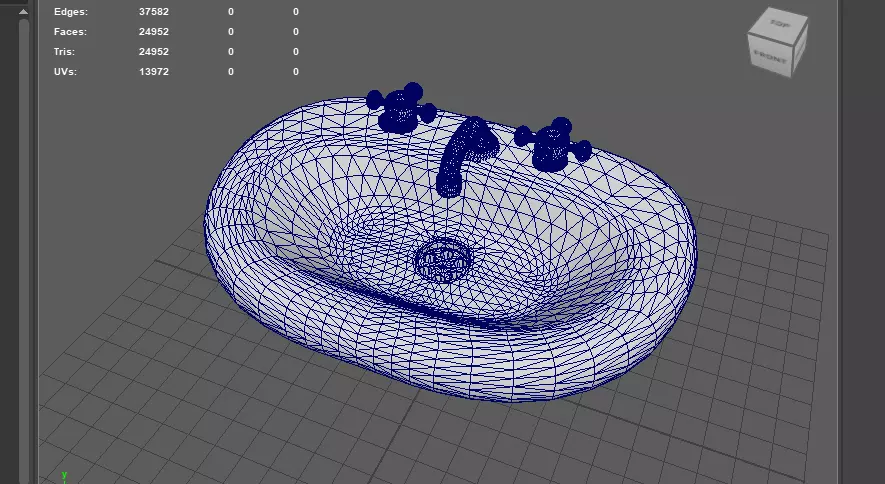The width and height of the screenshot is (885, 484).
Task: Select the edge count value 37582
Action: [154, 11]
